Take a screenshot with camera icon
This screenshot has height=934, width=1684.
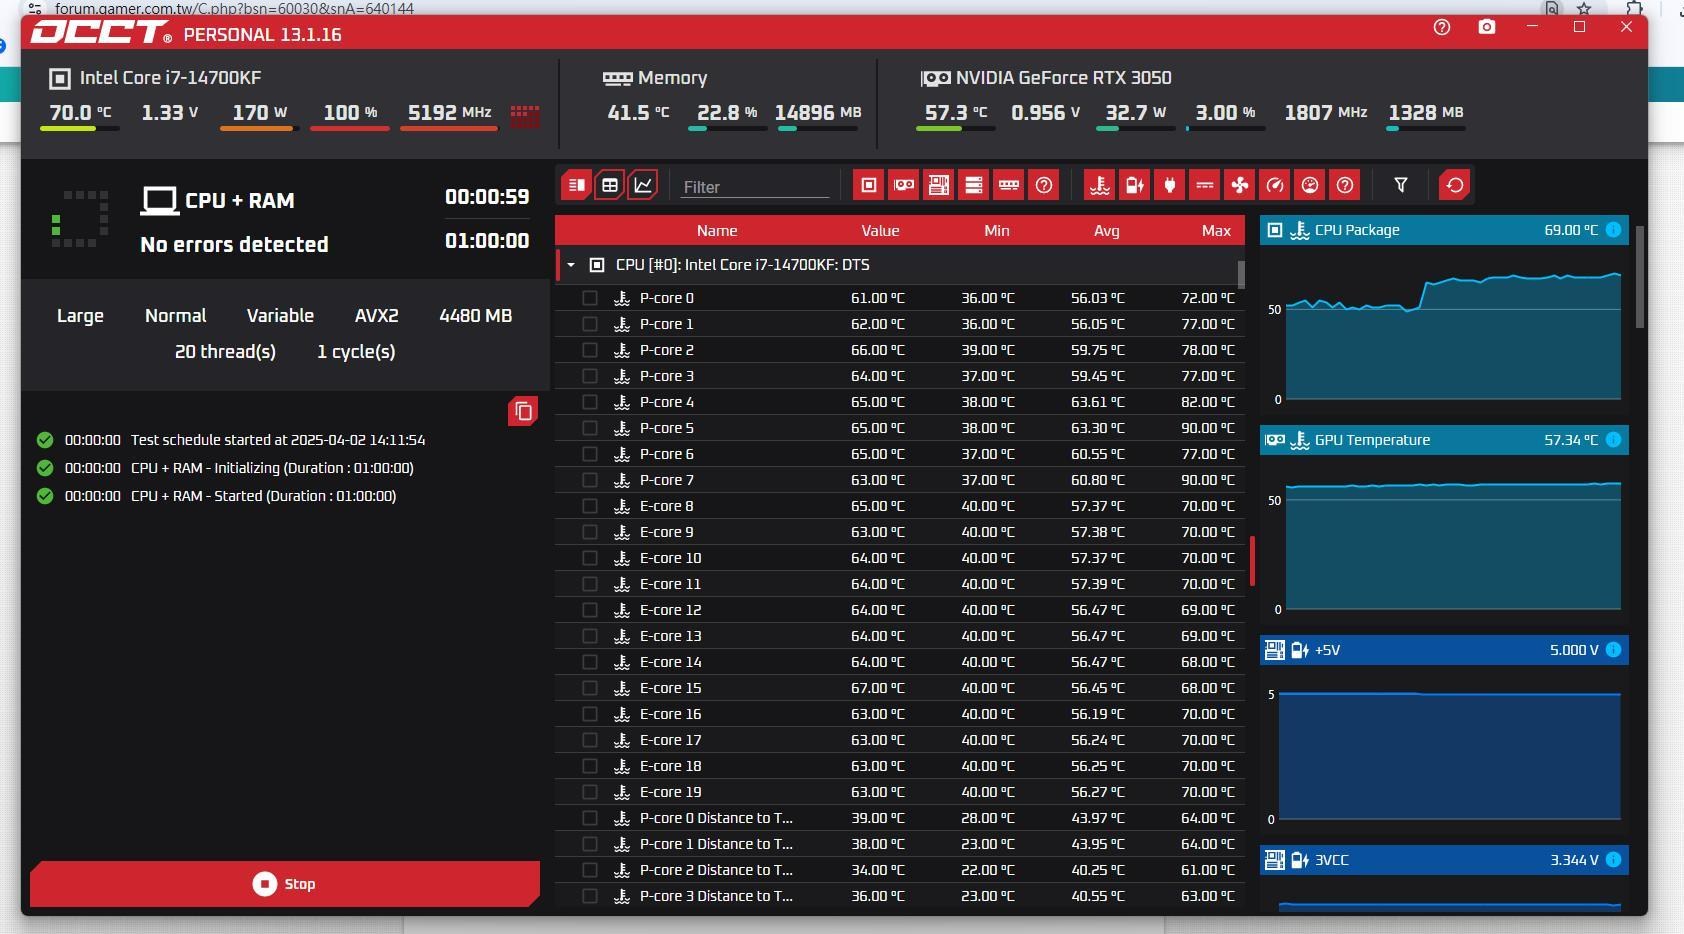[1487, 27]
